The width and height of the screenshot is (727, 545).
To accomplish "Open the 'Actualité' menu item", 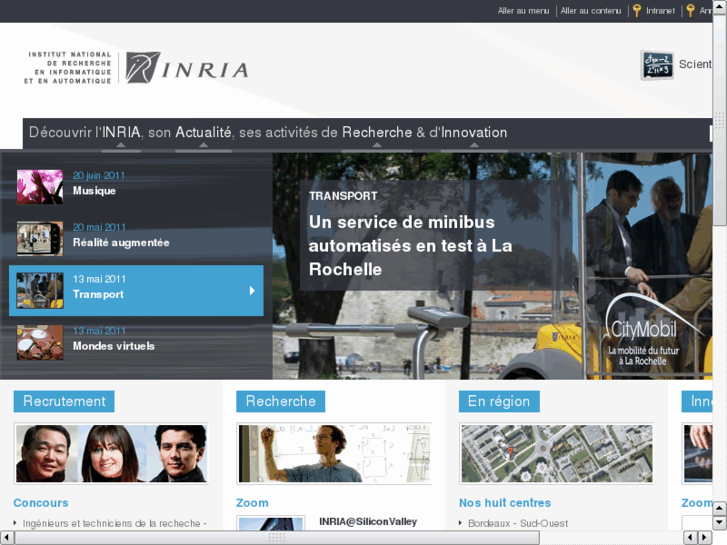I will [x=203, y=133].
